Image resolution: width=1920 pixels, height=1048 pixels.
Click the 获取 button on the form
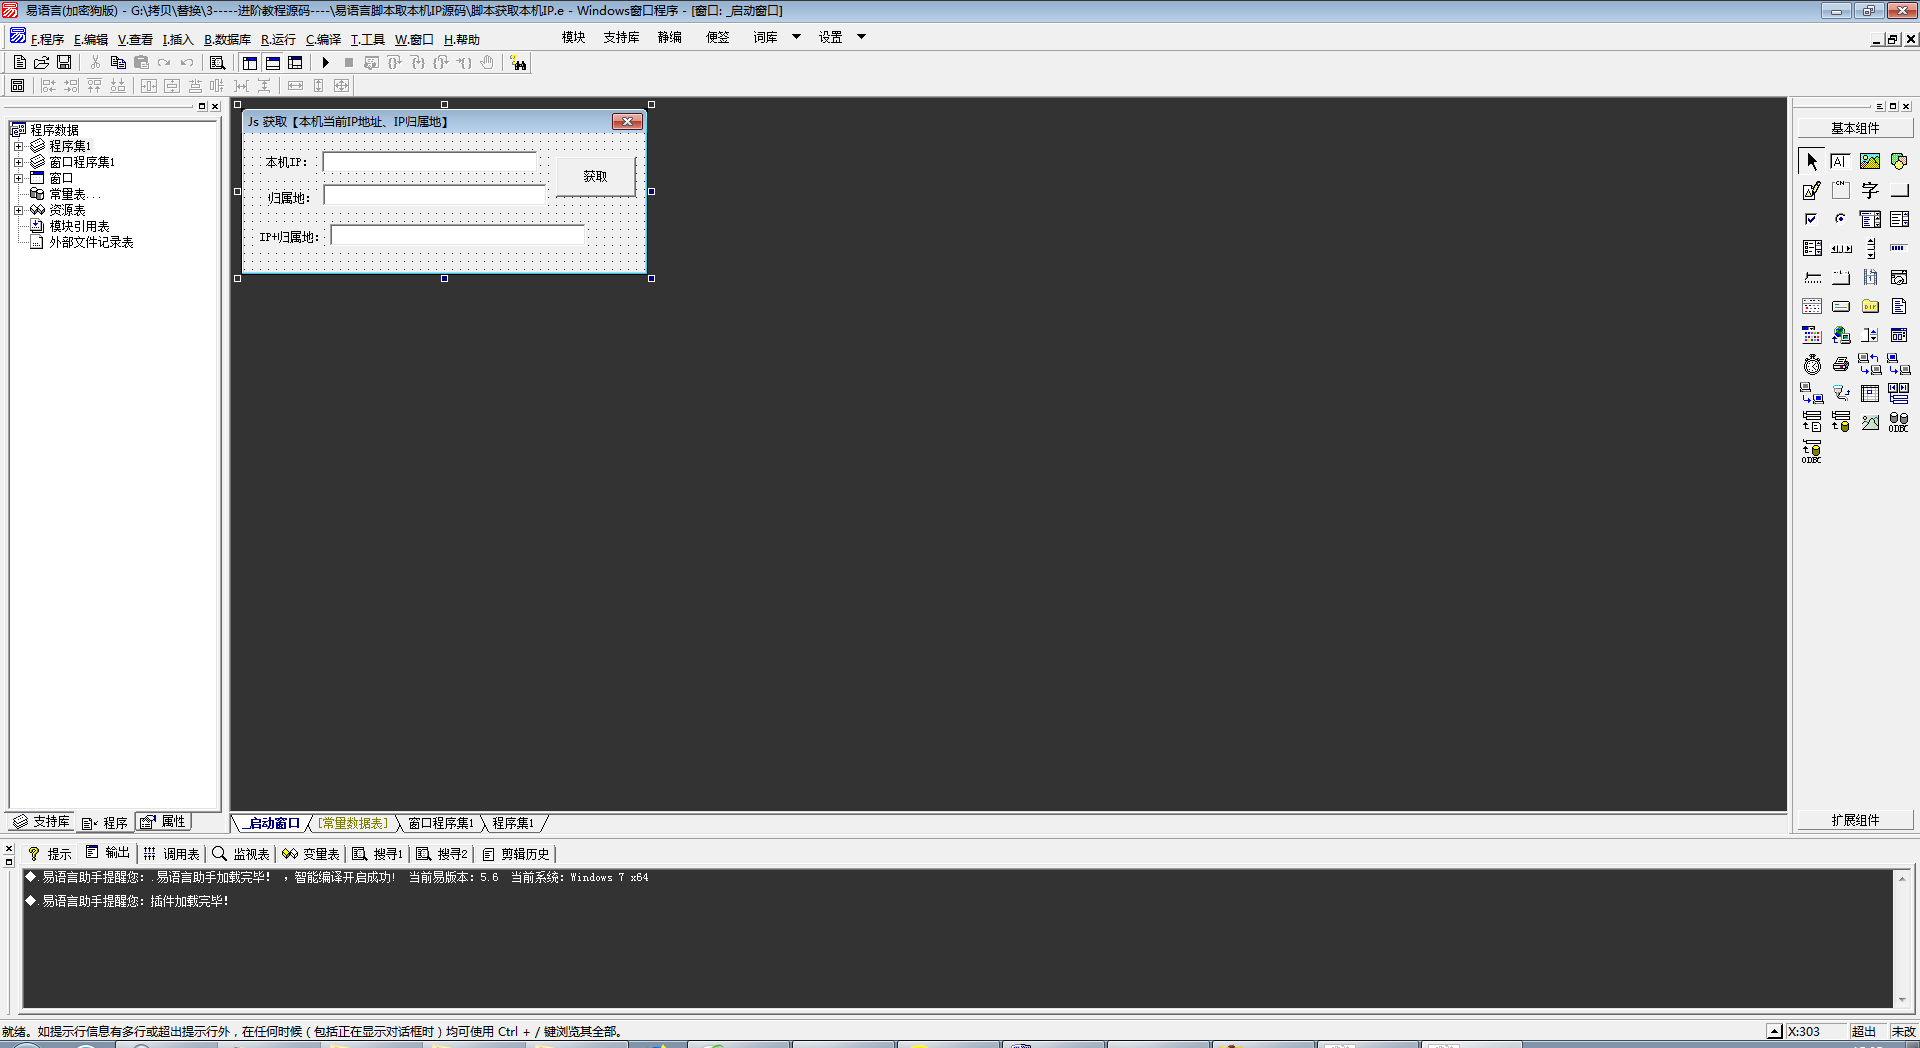point(595,176)
